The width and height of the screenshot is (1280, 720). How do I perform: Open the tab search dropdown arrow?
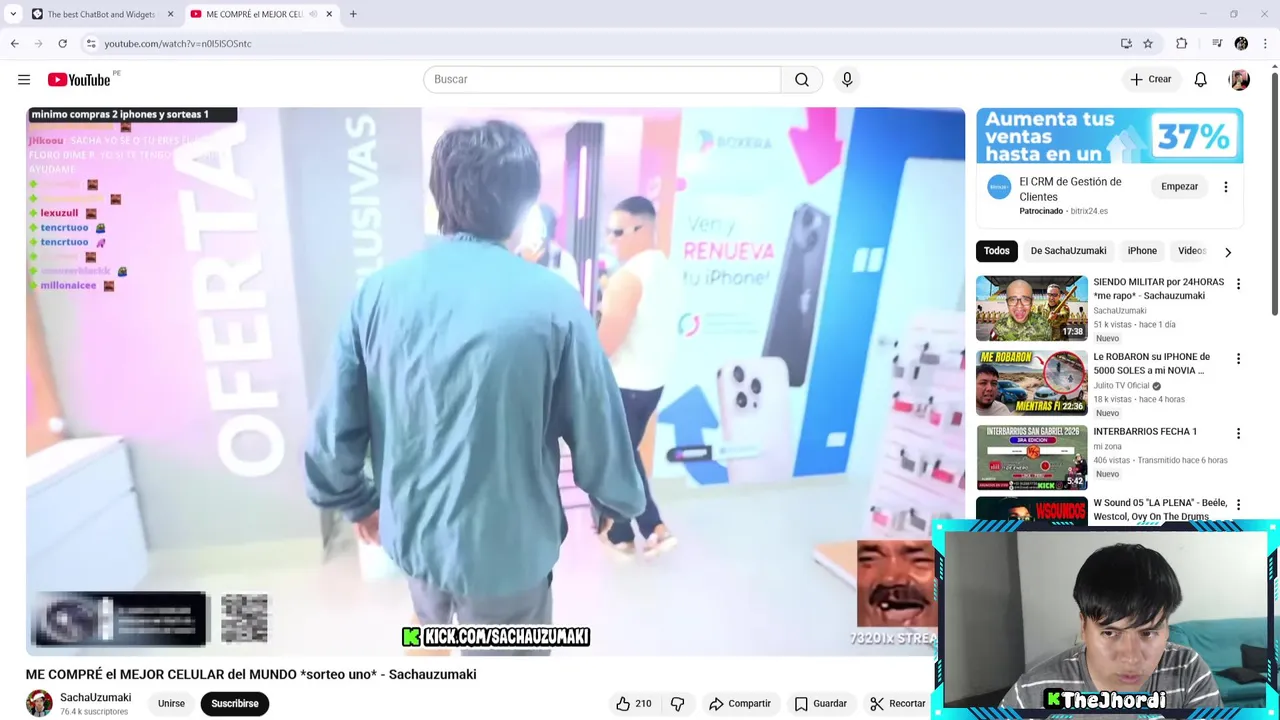point(13,14)
